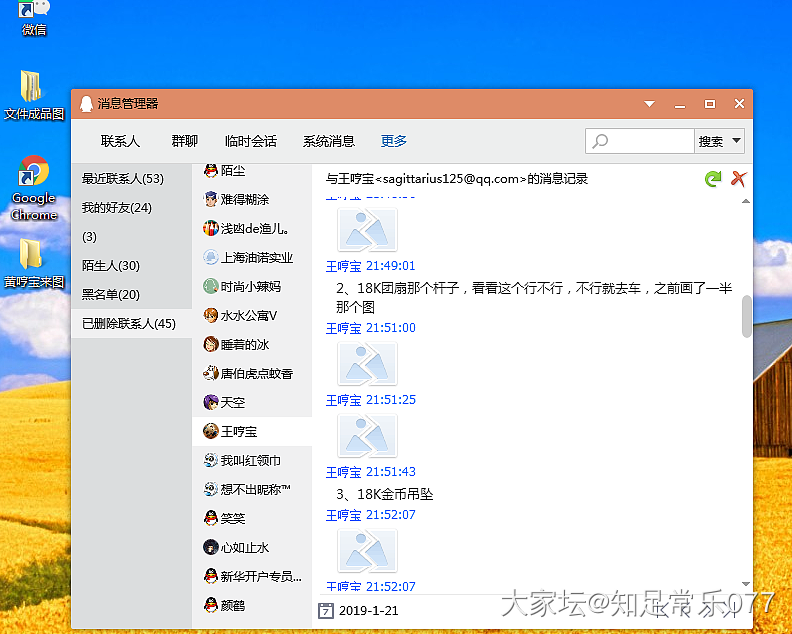Click the red delete record icon

coord(739,179)
